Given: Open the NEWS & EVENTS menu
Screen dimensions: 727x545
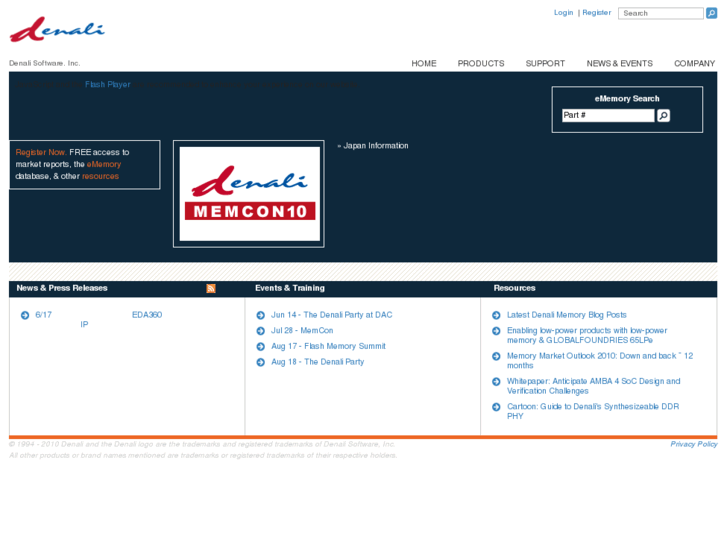Looking at the screenshot, I should pos(619,64).
